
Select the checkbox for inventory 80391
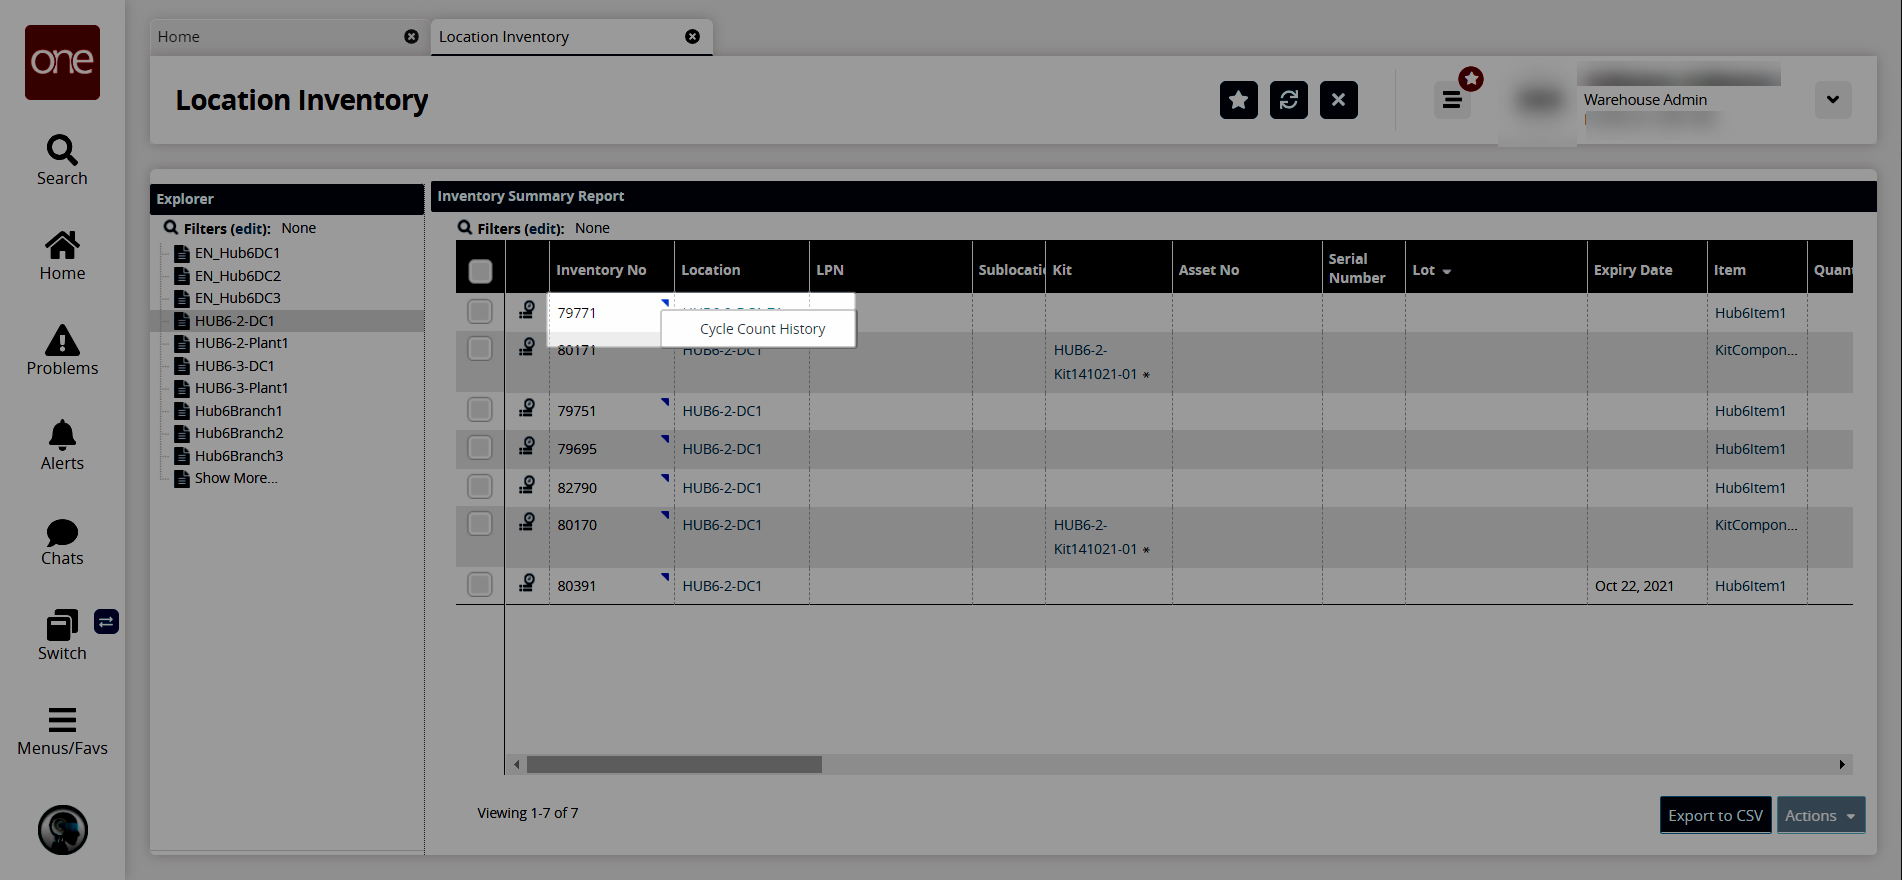(480, 585)
